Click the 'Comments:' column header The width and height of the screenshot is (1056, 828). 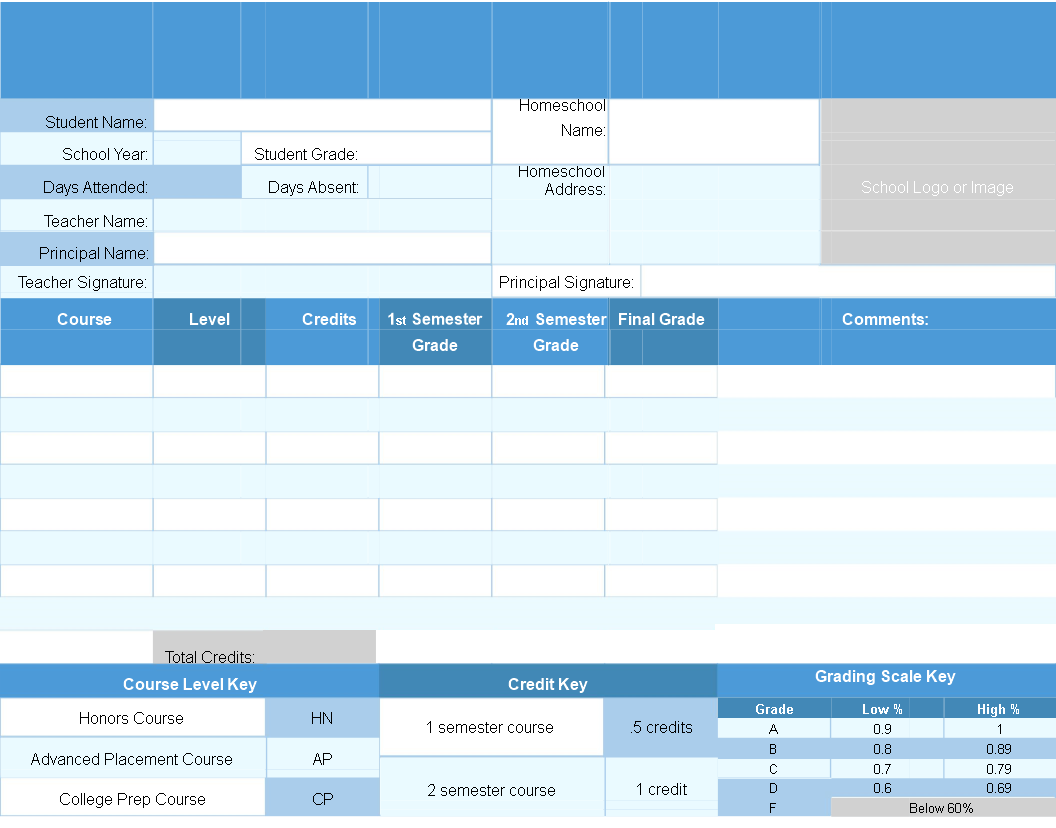[x=885, y=319]
